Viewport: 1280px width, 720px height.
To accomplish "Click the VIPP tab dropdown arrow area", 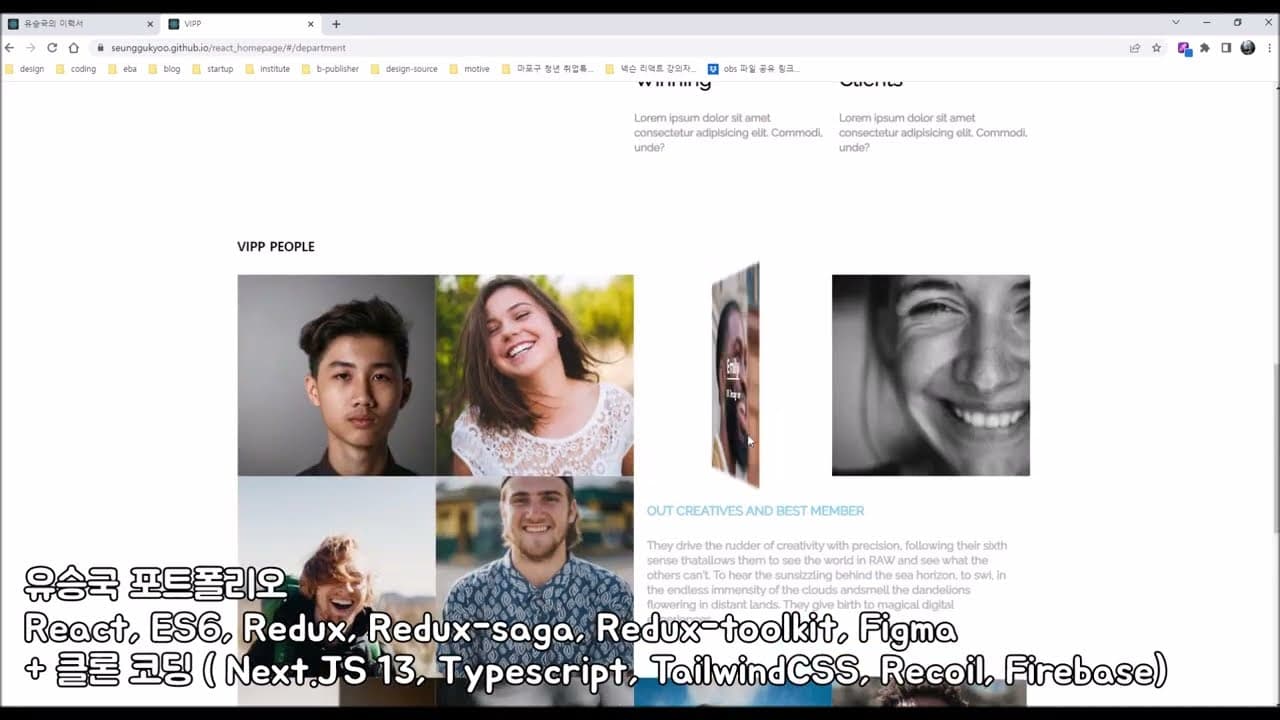I will pyautogui.click(x=1175, y=22).
